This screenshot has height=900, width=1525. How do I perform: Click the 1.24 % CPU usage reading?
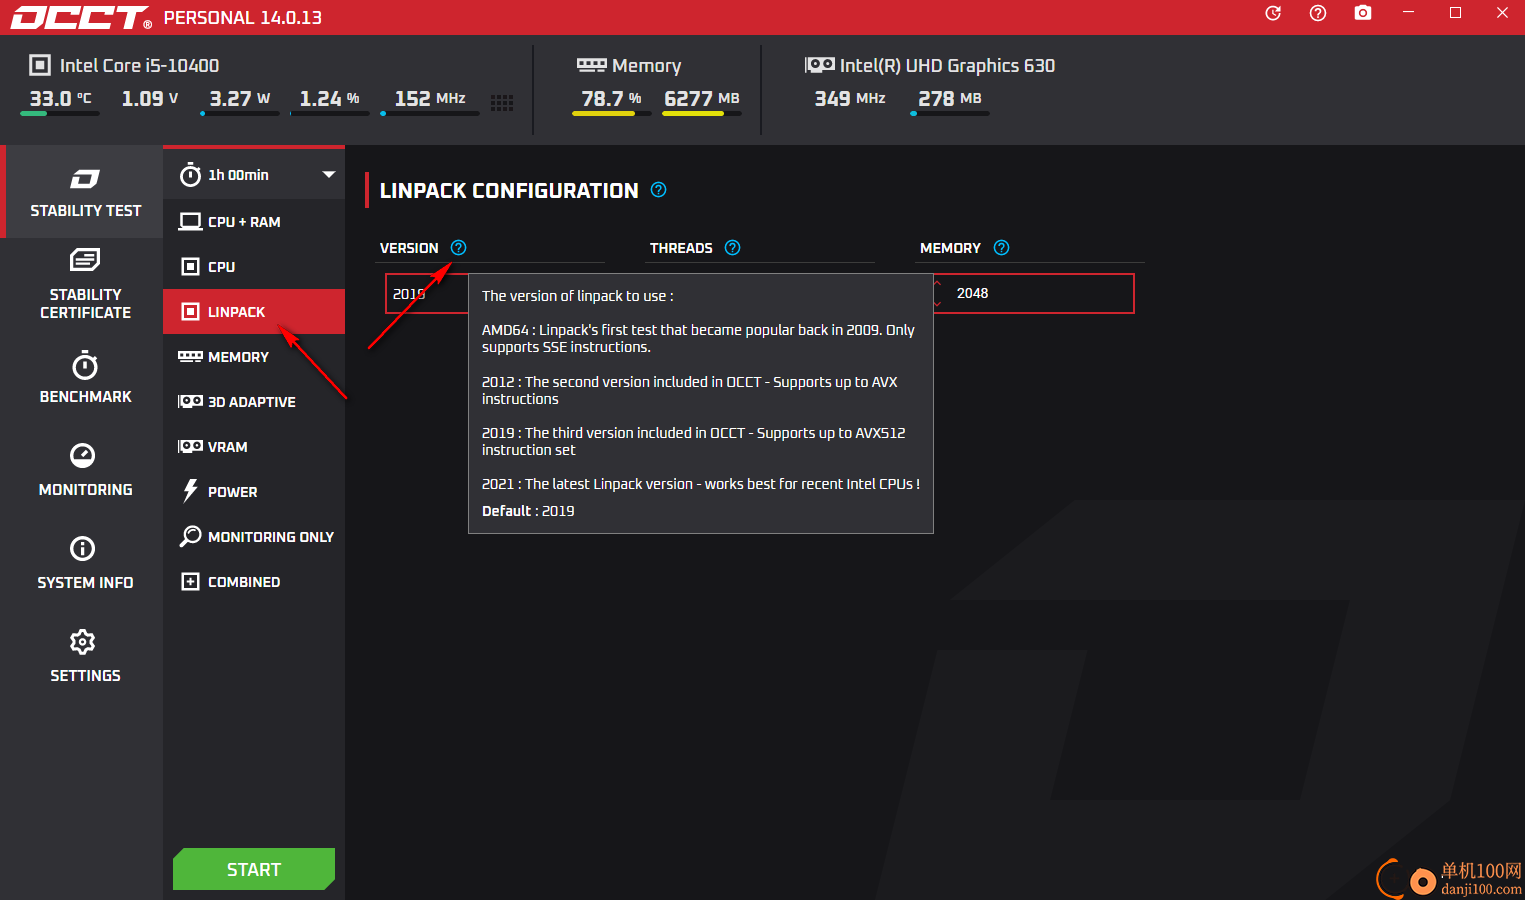pyautogui.click(x=329, y=99)
